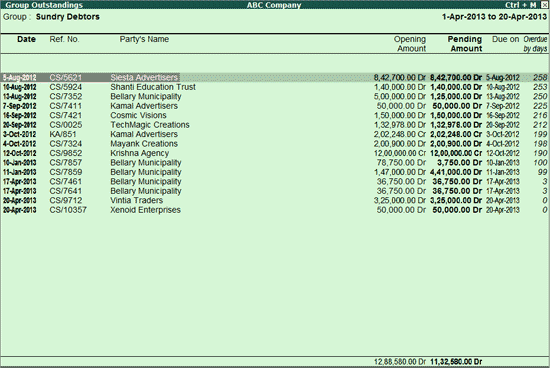Select the Cosmic Visions party
Image resolution: width=550 pixels, height=368 pixels.
pos(139,115)
